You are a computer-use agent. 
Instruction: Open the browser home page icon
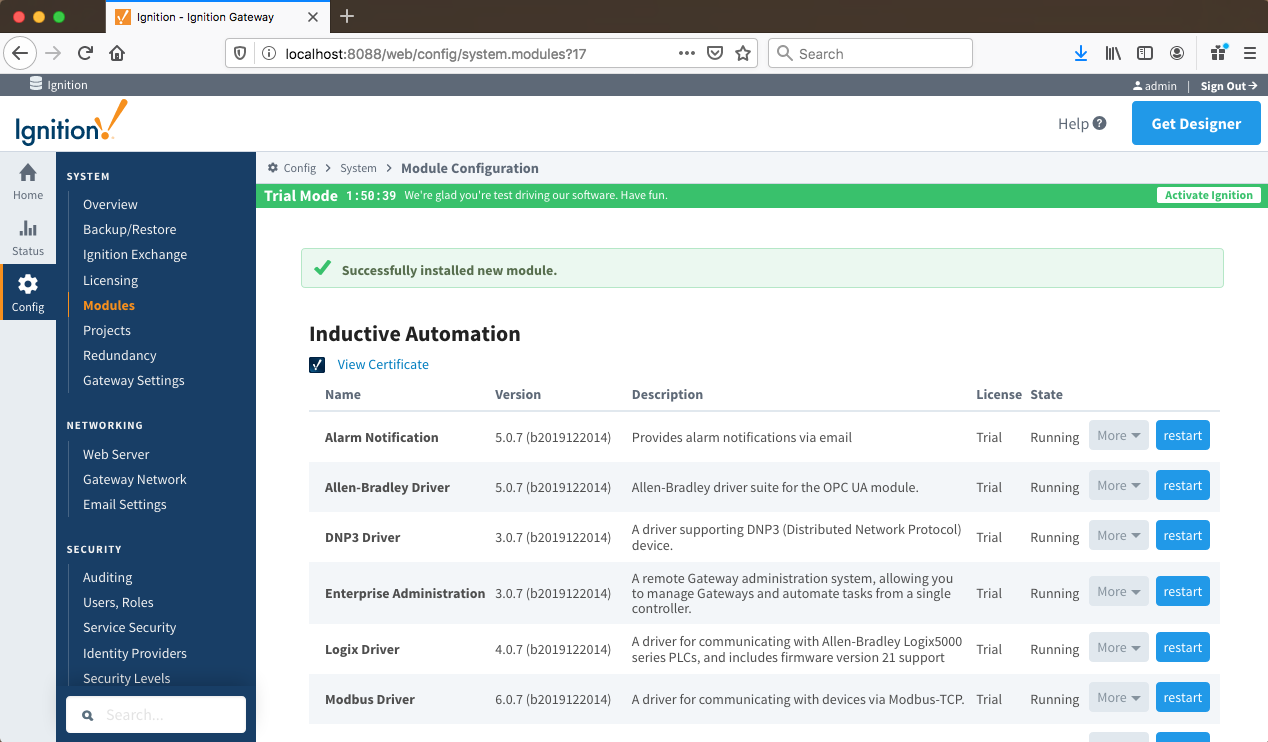tap(117, 53)
